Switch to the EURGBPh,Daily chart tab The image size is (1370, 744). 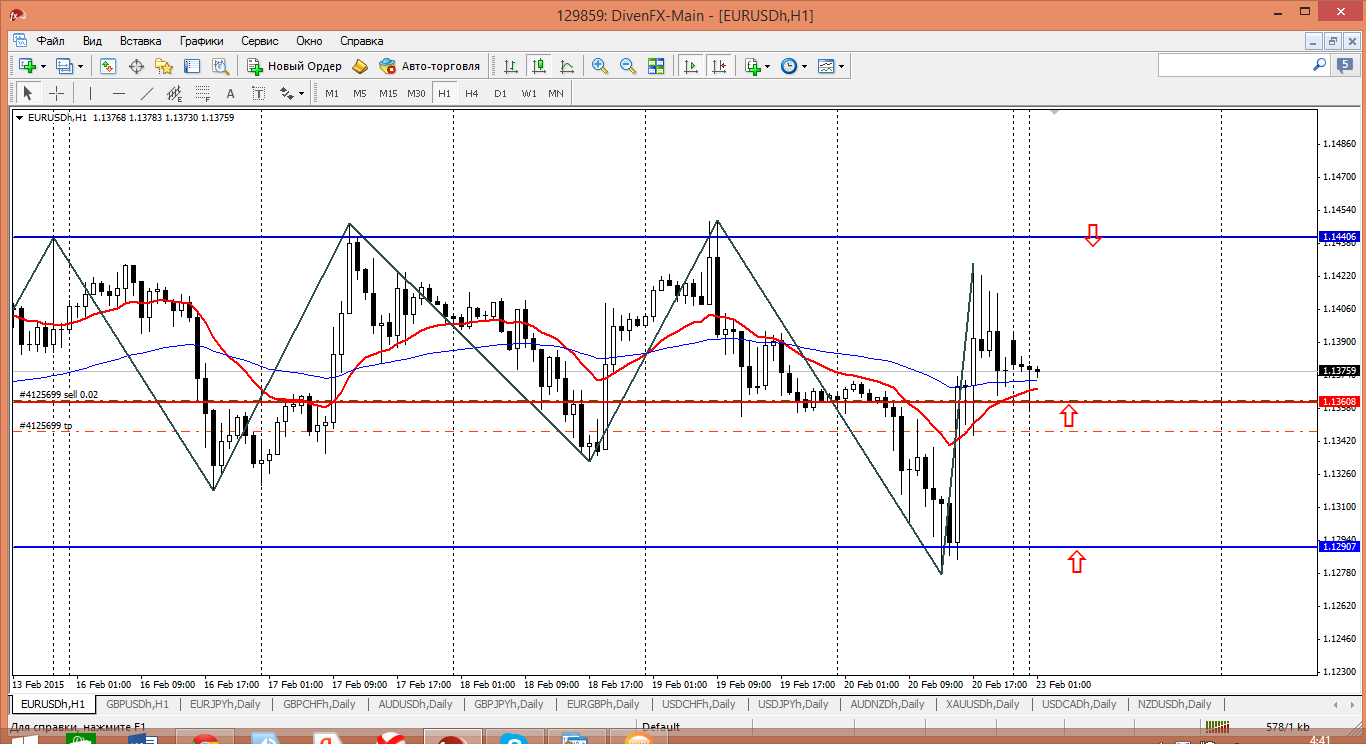click(x=602, y=704)
